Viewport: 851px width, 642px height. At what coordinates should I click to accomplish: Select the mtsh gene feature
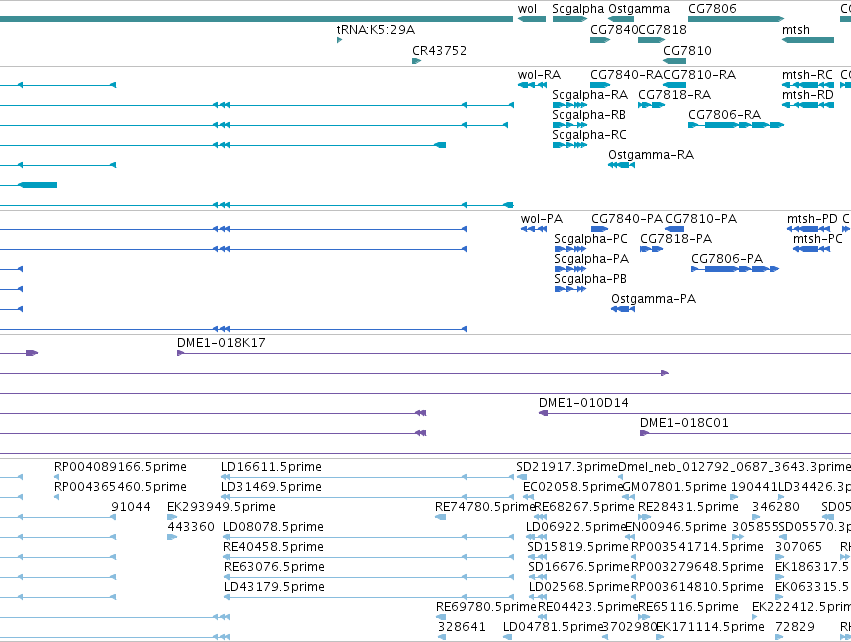(808, 40)
